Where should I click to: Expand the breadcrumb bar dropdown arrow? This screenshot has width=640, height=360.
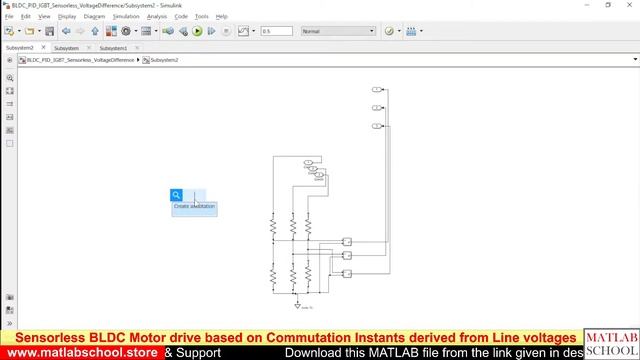[x=635, y=60]
